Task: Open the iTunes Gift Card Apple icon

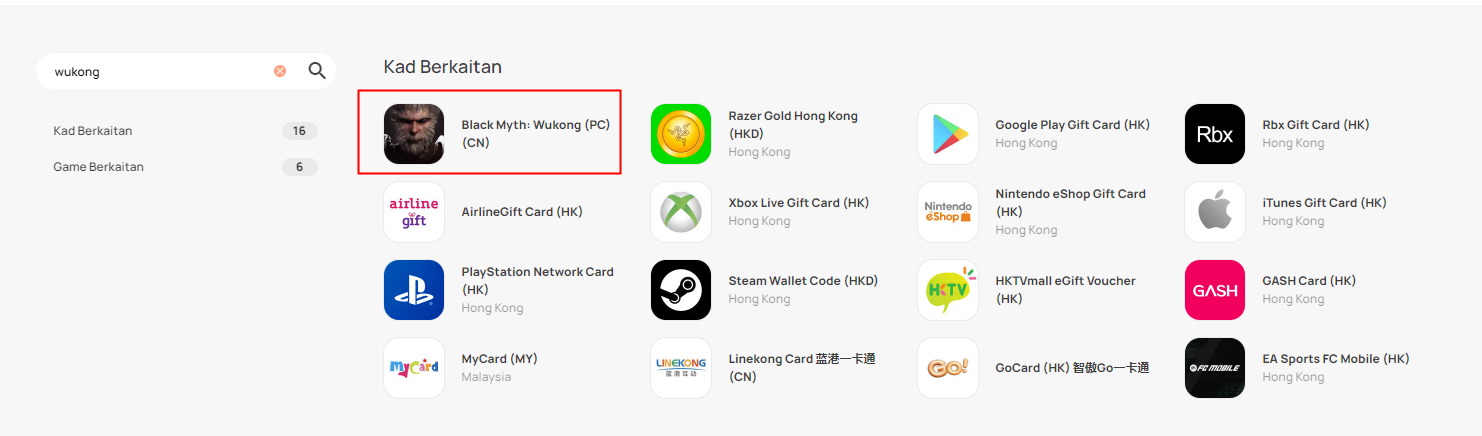Action: (x=1215, y=212)
